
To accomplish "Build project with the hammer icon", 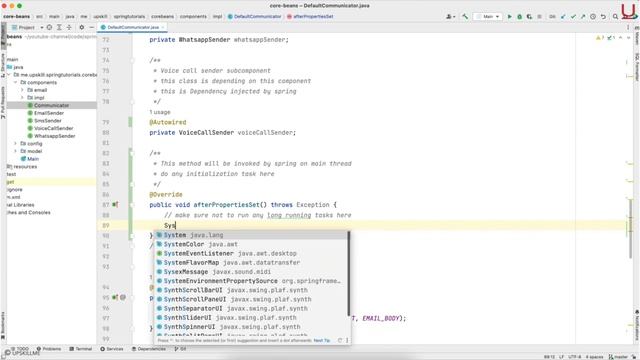I will [465, 17].
